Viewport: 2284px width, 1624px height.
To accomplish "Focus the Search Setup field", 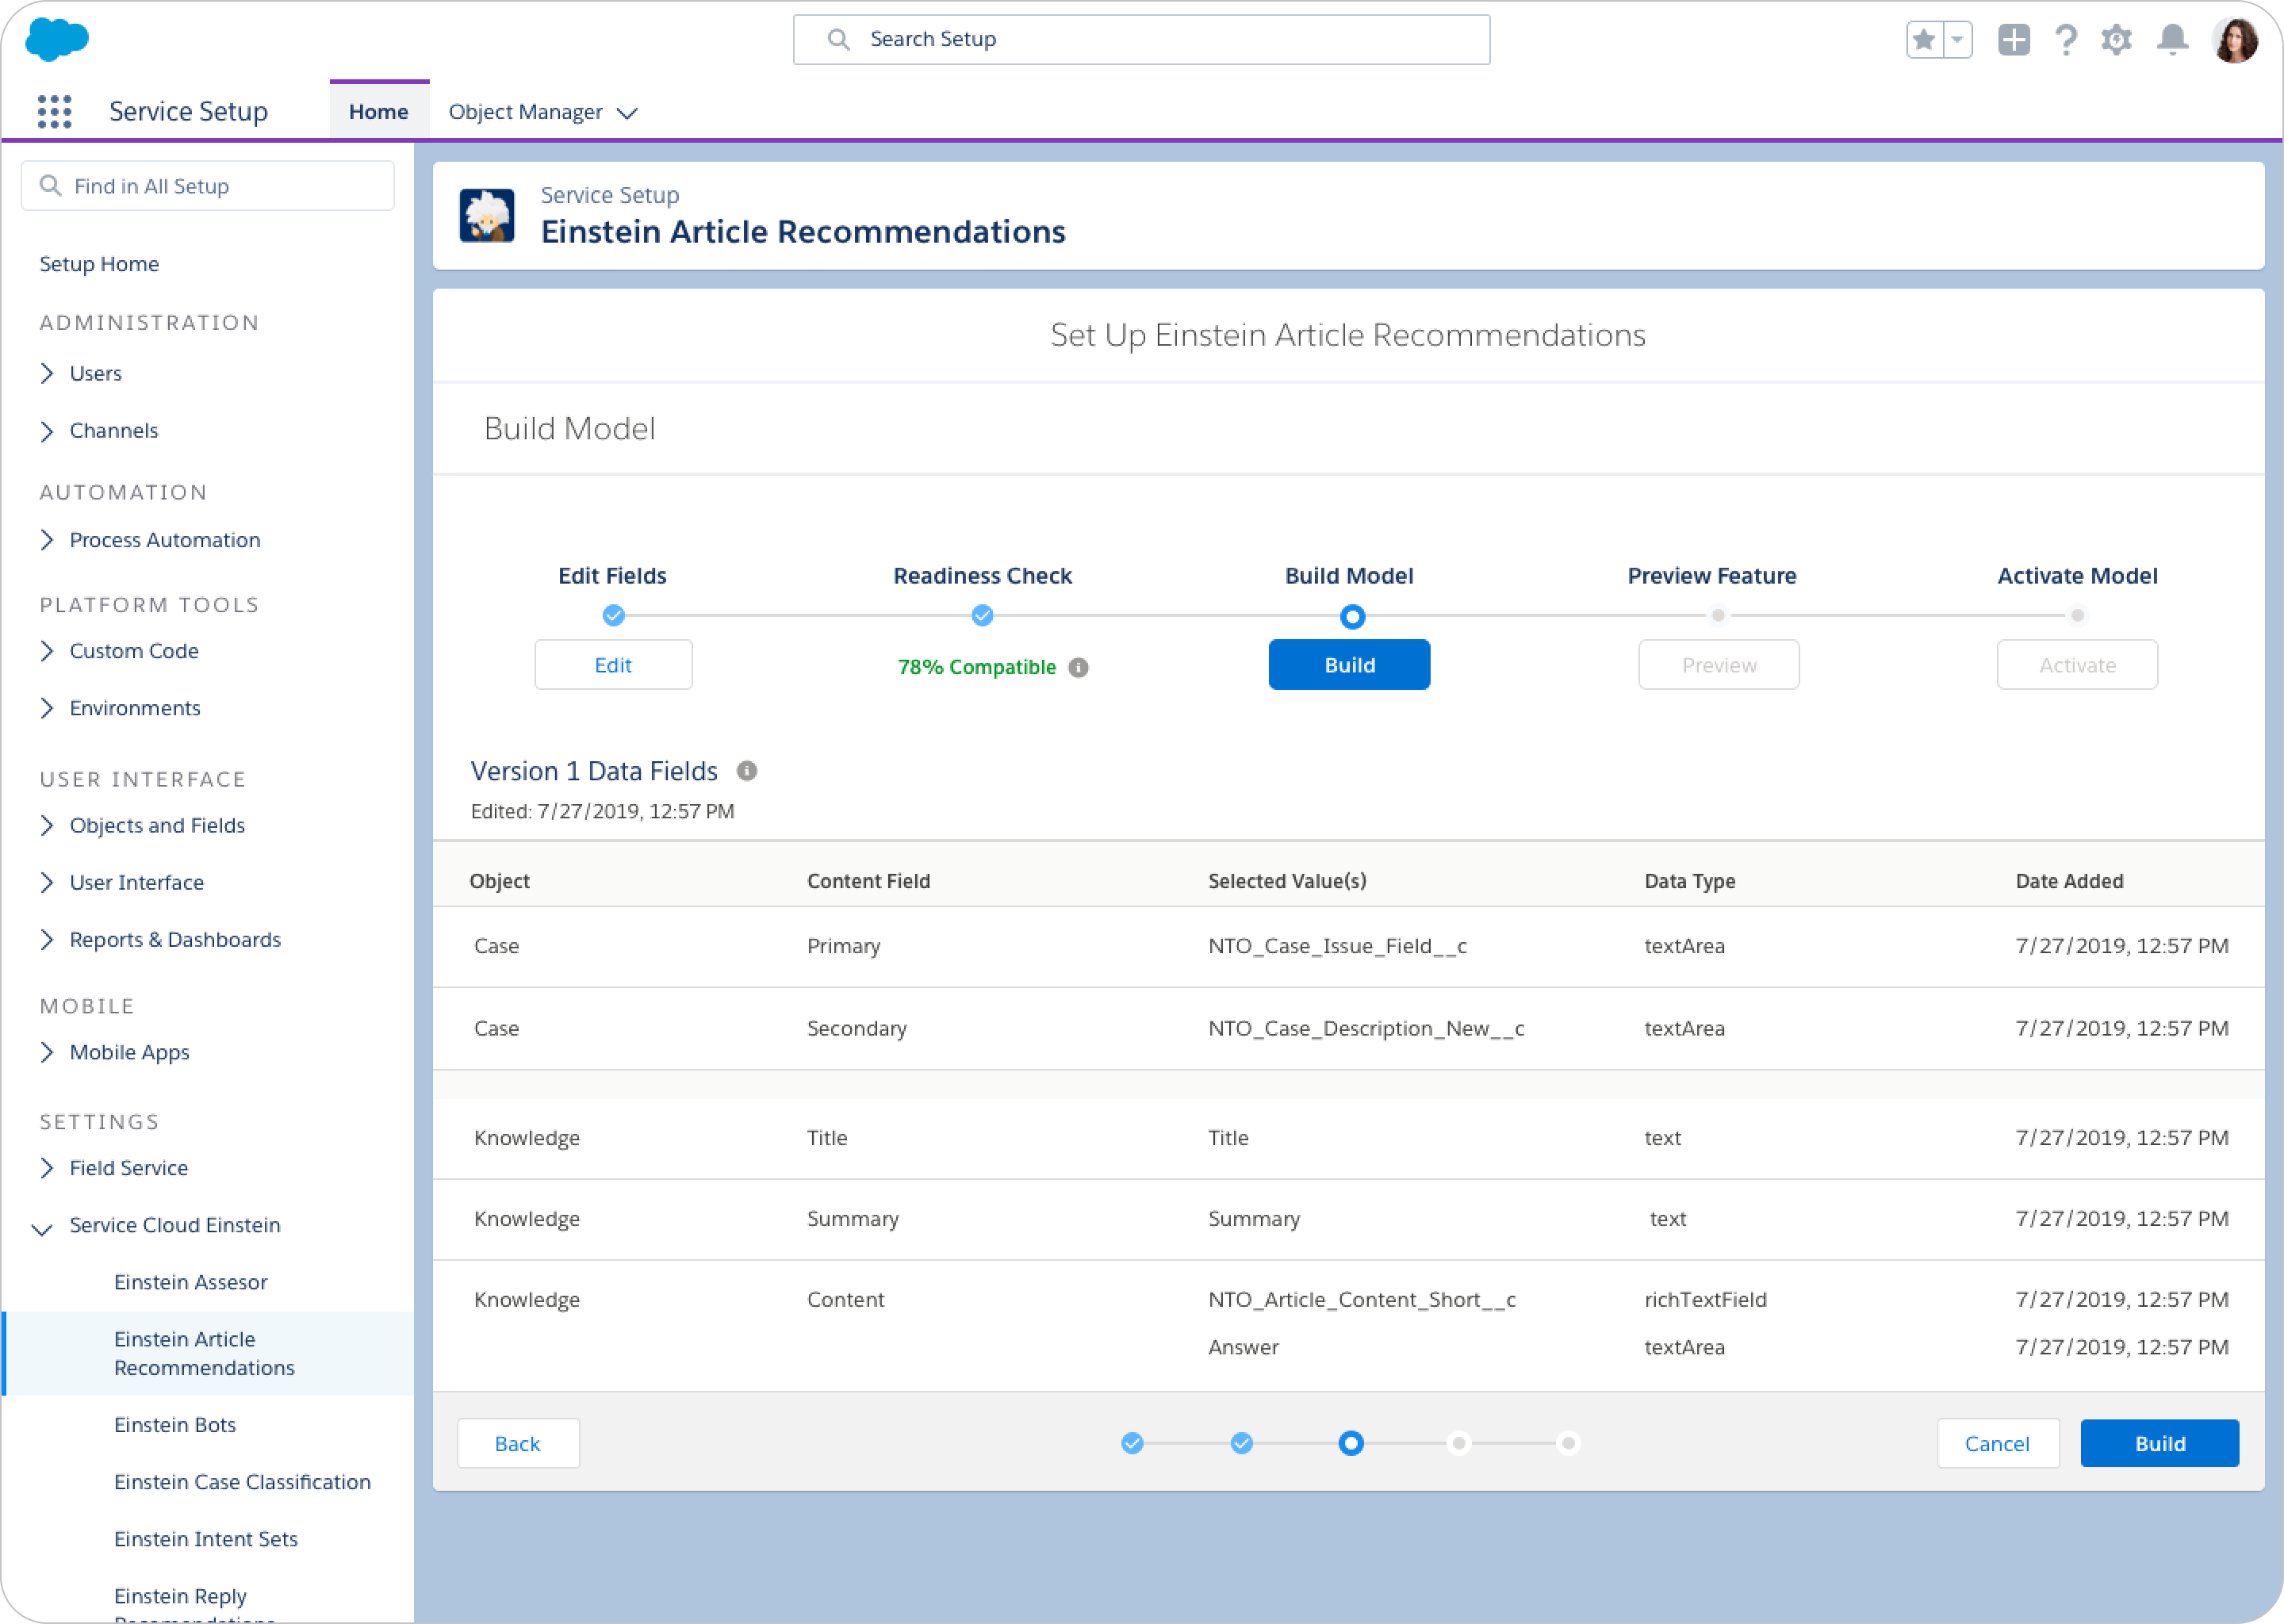I will (1141, 39).
